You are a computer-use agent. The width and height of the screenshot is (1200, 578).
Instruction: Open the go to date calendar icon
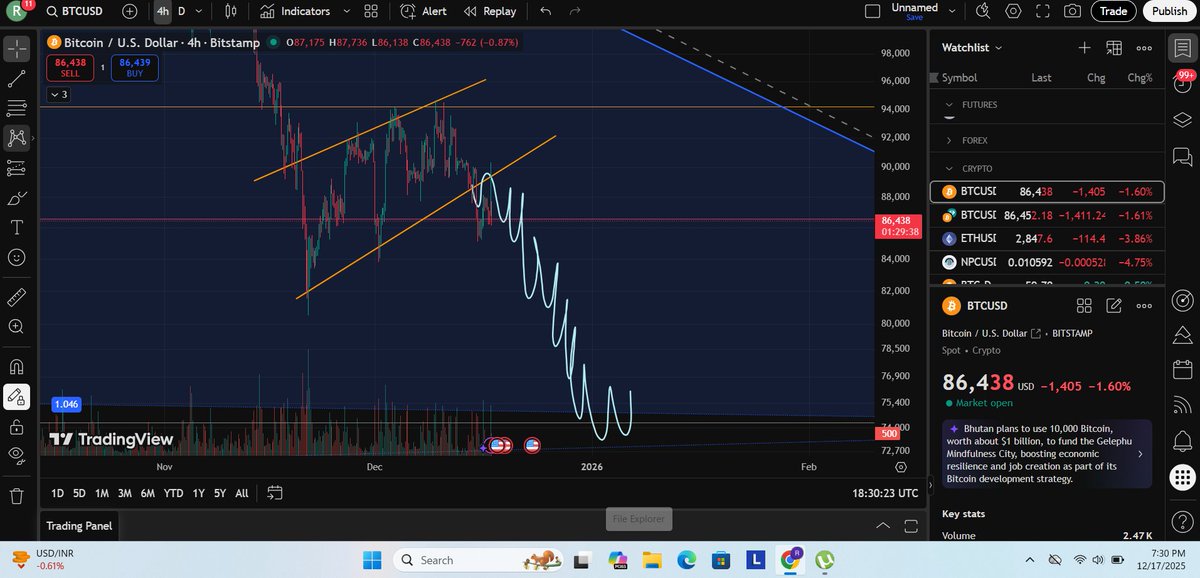[275, 492]
